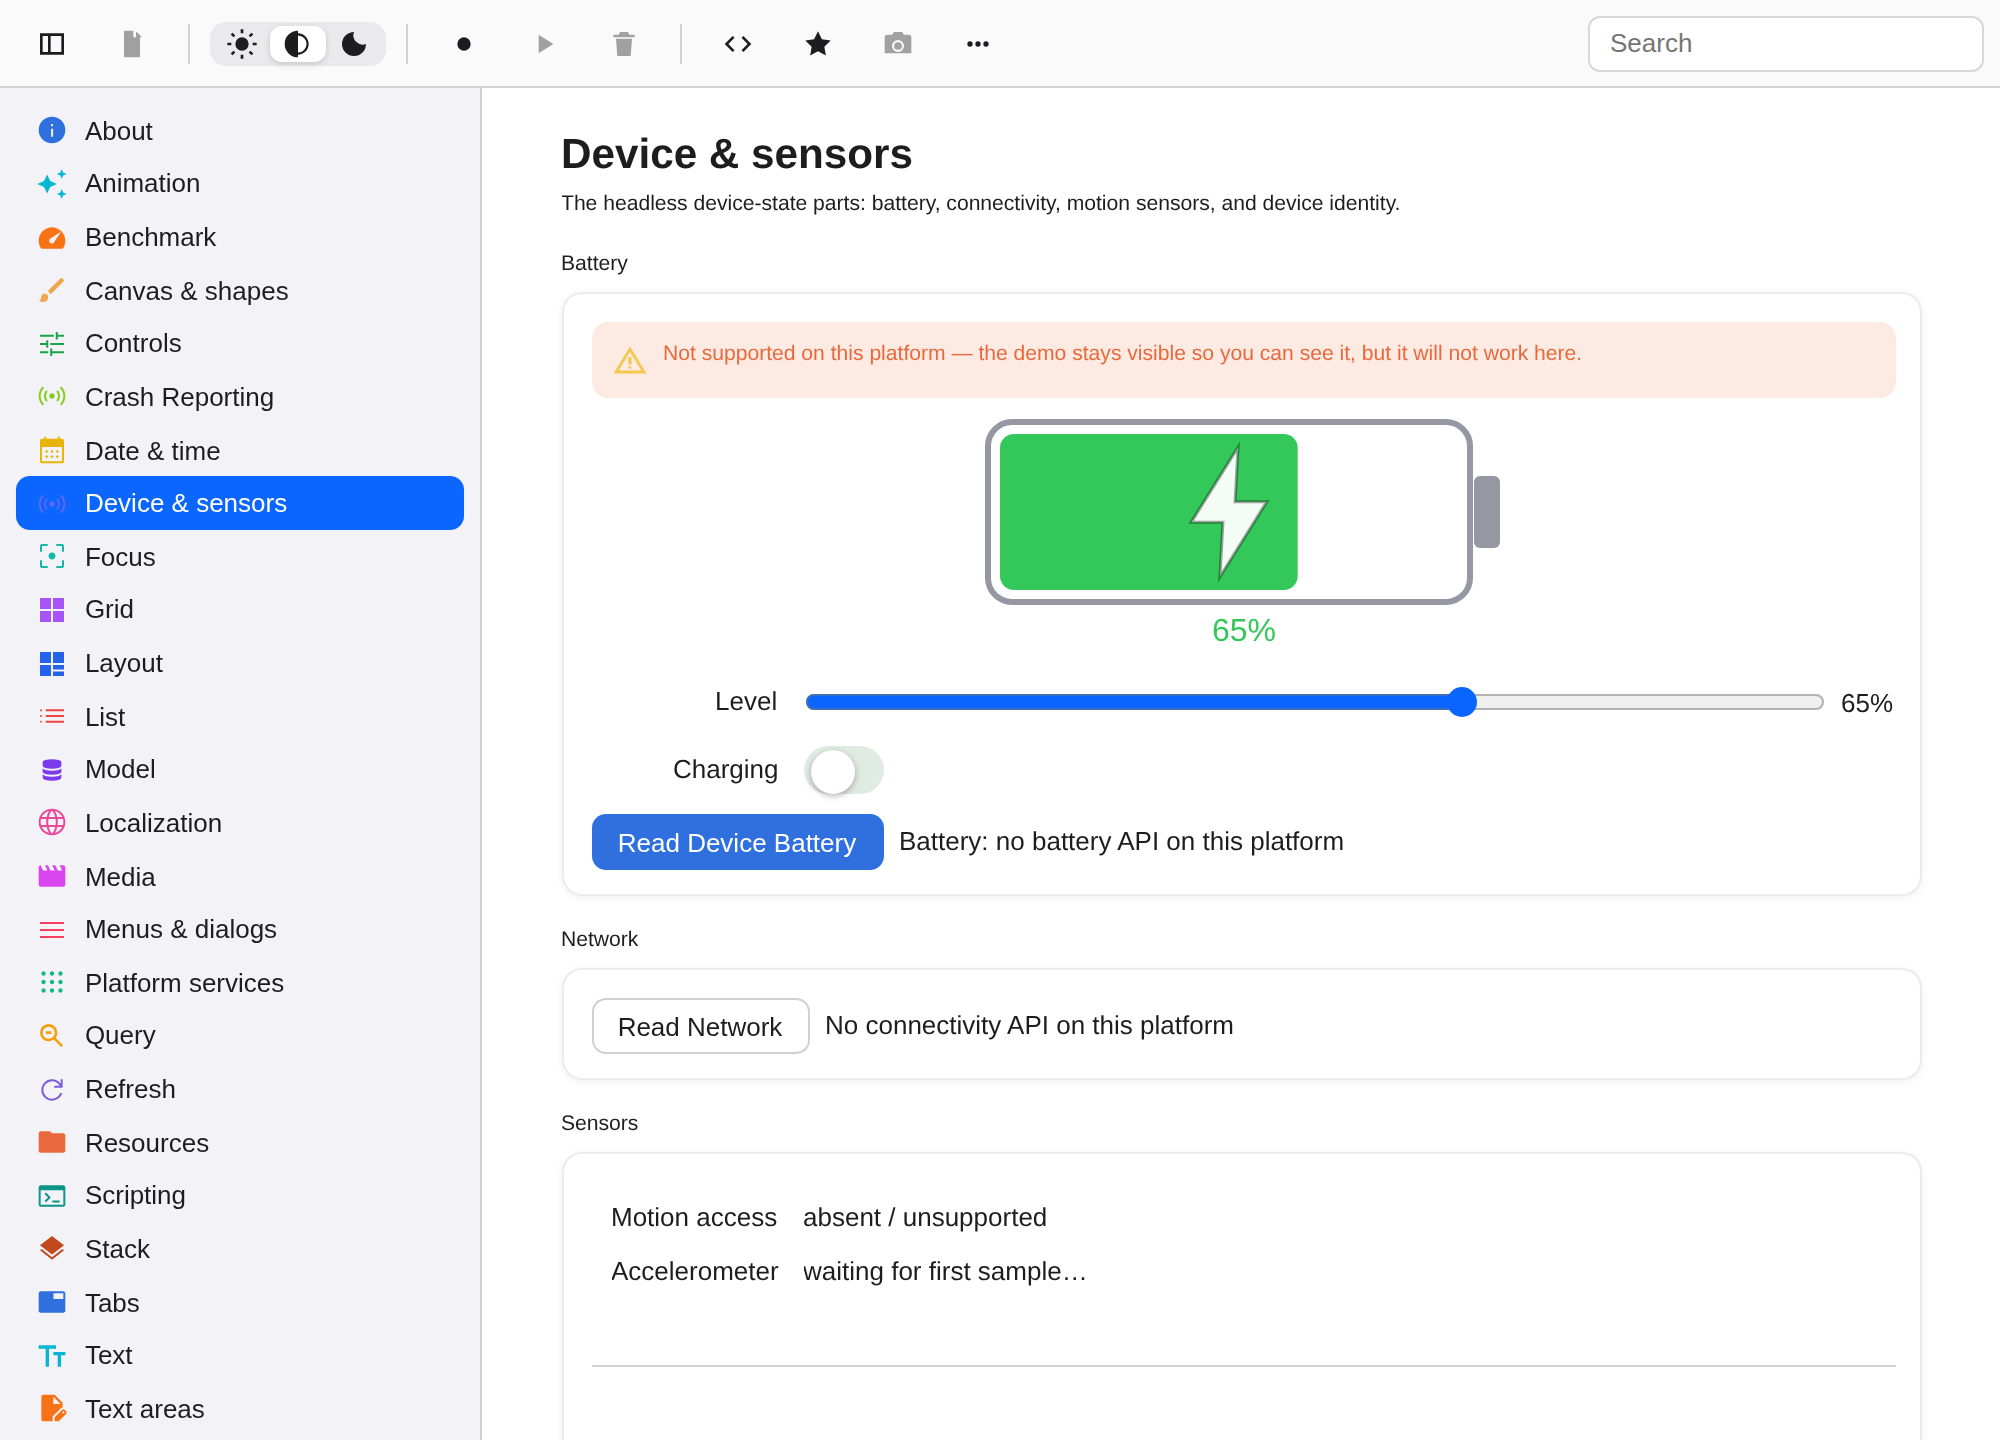
Task: Click the Read Network button
Action: tap(700, 1026)
